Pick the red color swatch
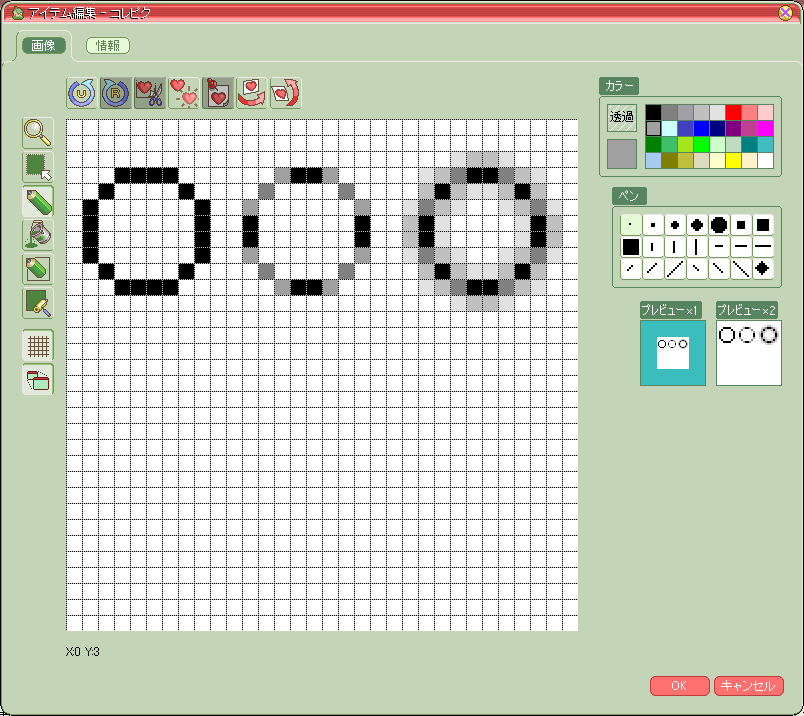 (x=733, y=112)
